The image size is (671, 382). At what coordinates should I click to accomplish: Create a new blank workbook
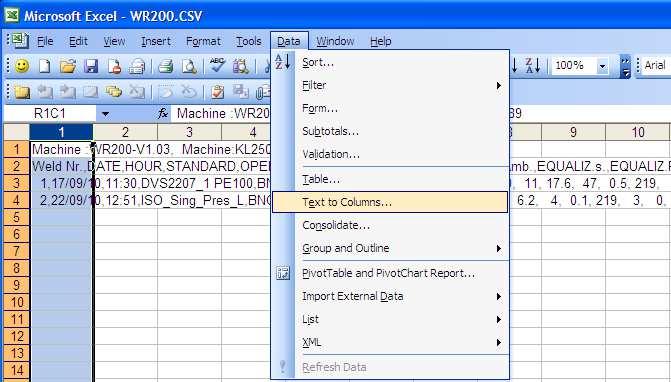pyautogui.click(x=45, y=66)
